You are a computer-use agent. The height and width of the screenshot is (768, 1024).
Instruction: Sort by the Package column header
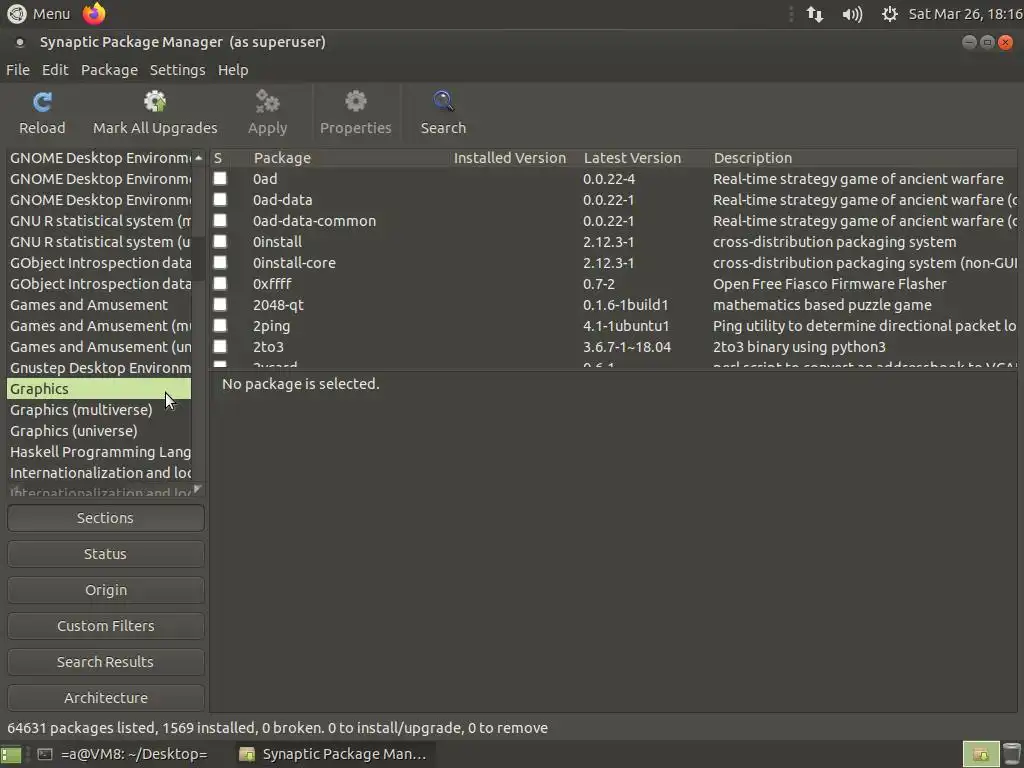click(347, 158)
